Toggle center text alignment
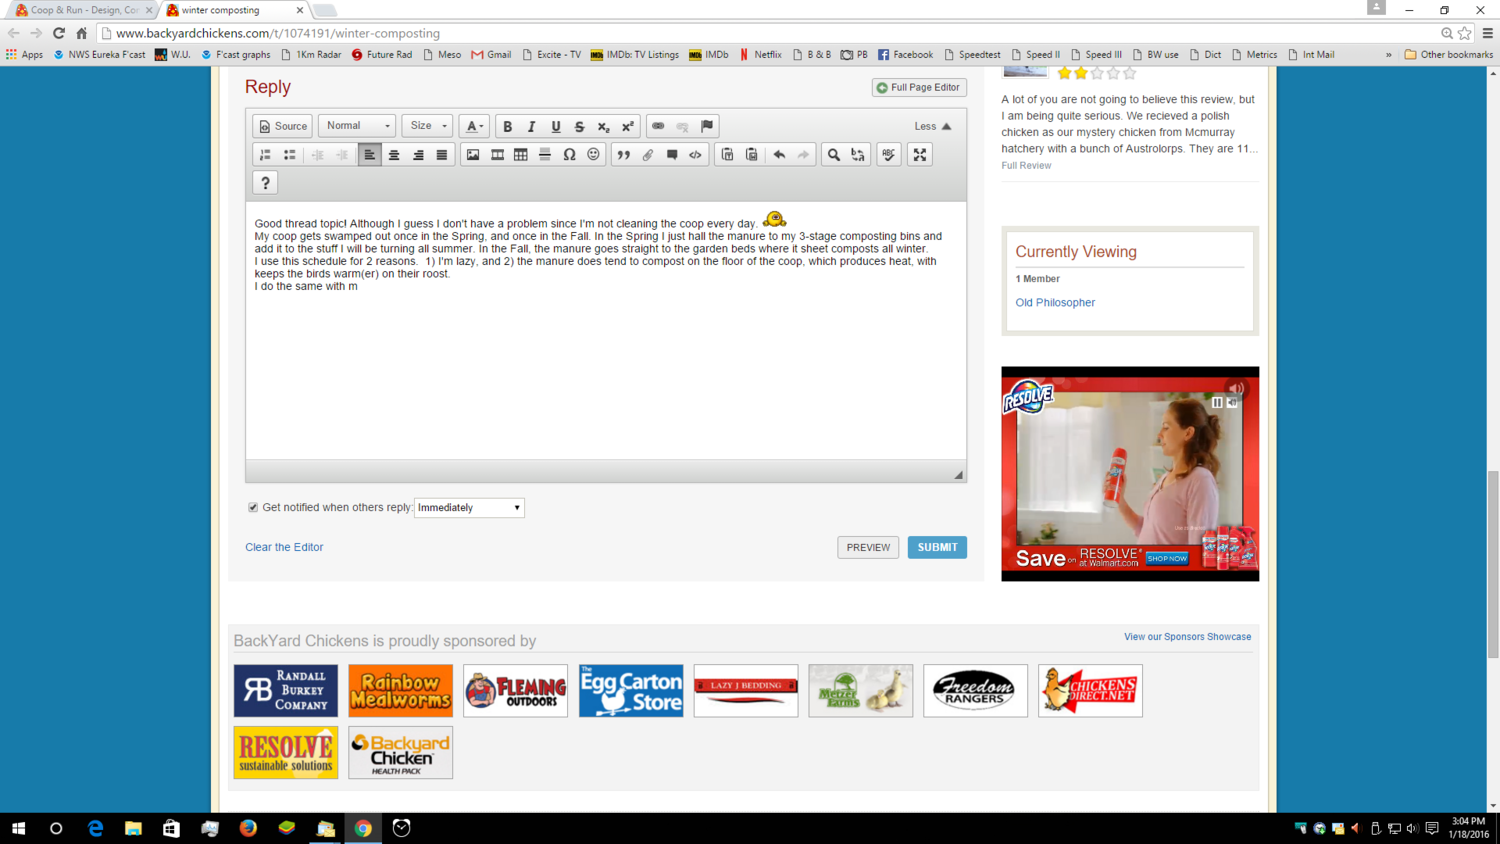This screenshot has width=1500, height=844. [x=394, y=155]
